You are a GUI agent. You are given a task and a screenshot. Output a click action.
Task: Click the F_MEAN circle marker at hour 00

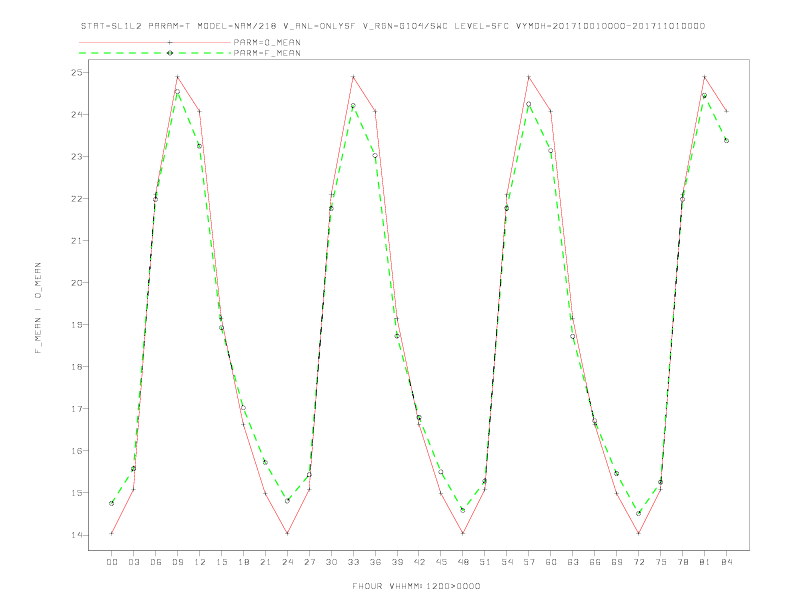[x=112, y=503]
